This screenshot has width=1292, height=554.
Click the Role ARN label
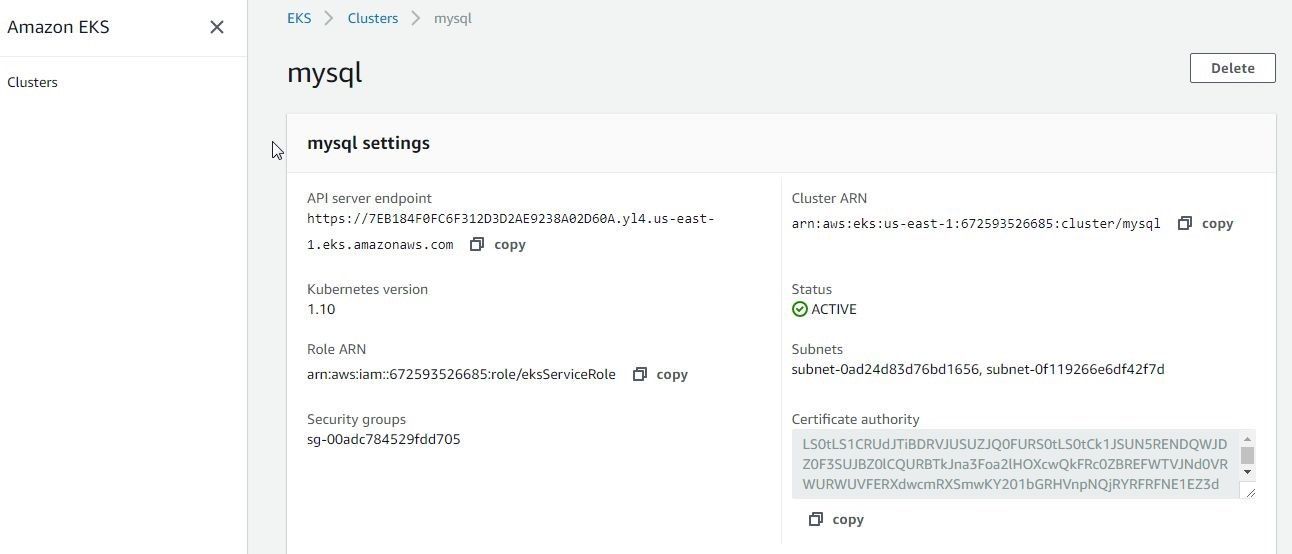[x=336, y=349]
